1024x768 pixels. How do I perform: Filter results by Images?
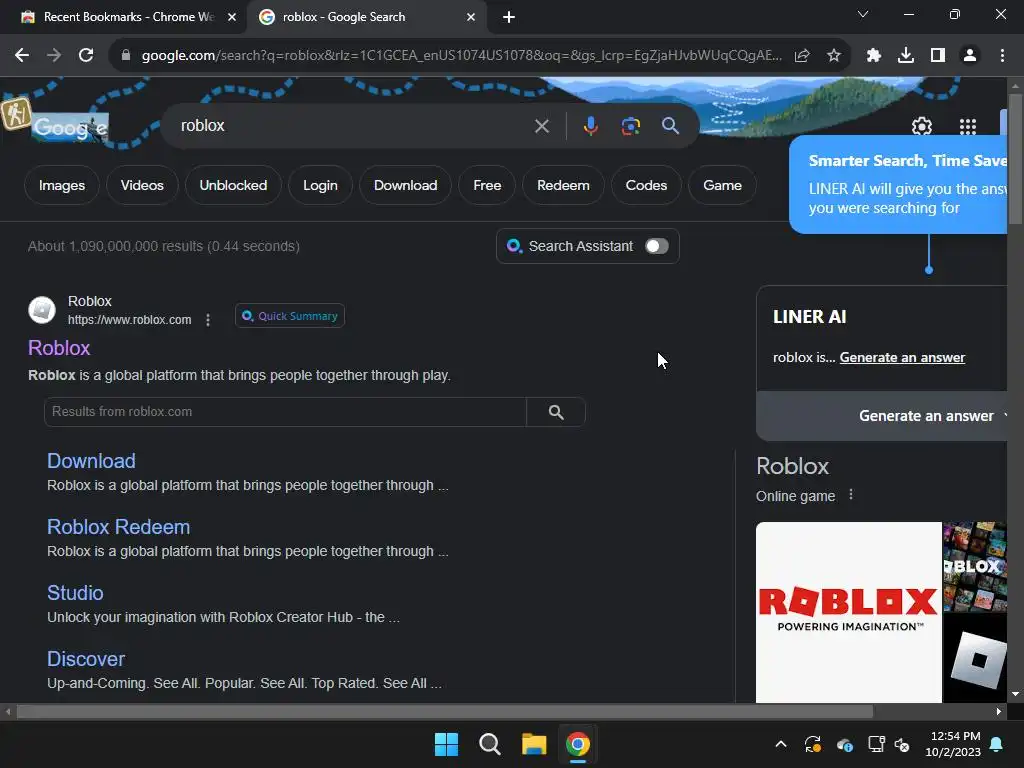coord(61,185)
